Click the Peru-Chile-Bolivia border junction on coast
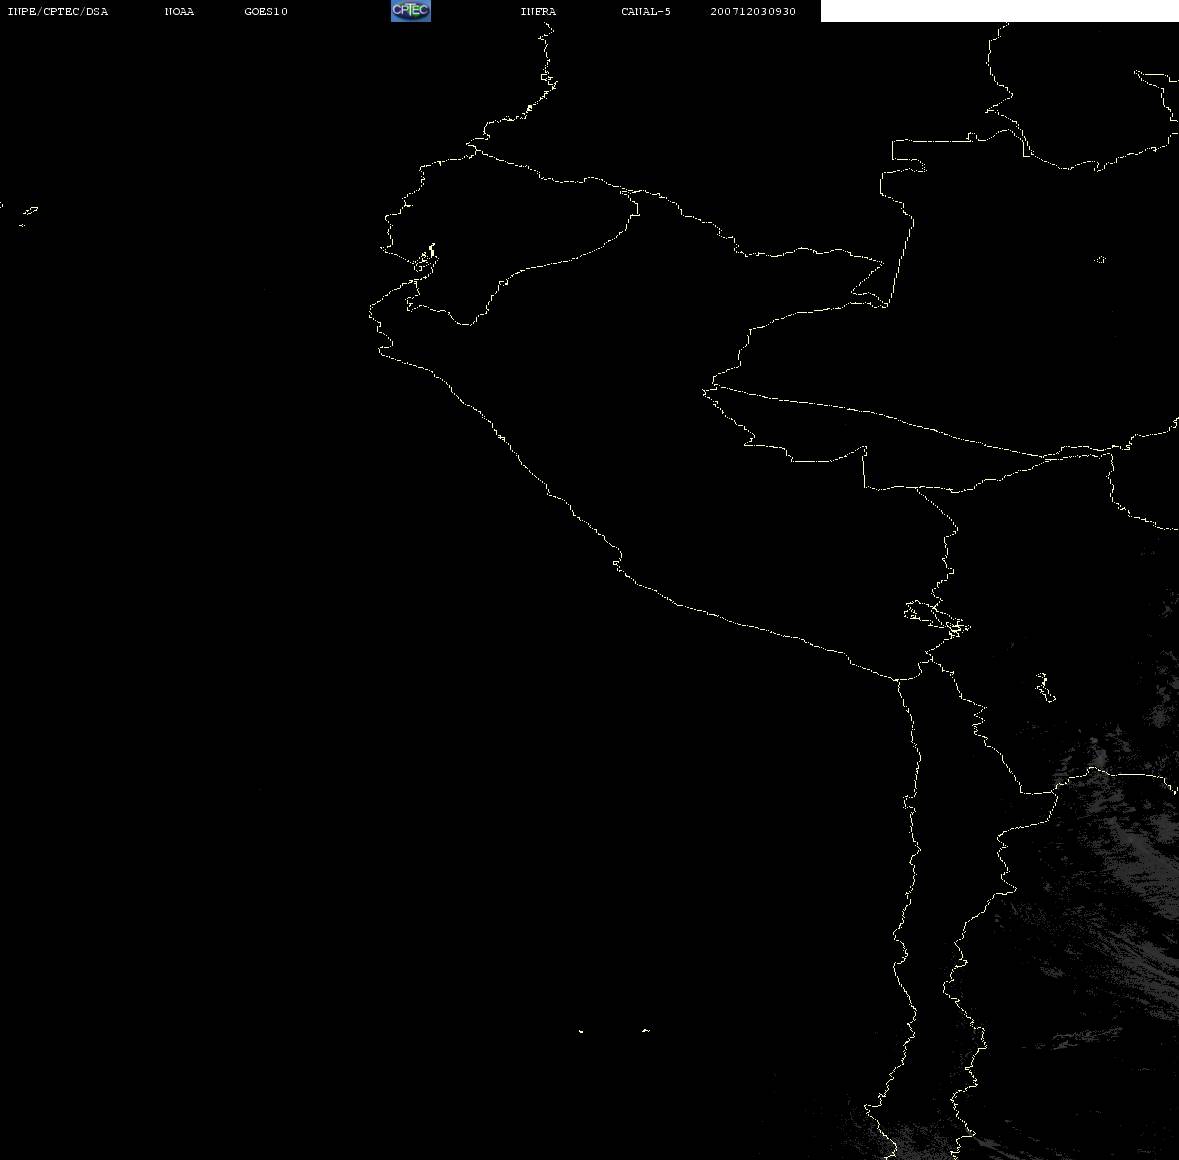This screenshot has width=1179, height=1160. [902, 679]
